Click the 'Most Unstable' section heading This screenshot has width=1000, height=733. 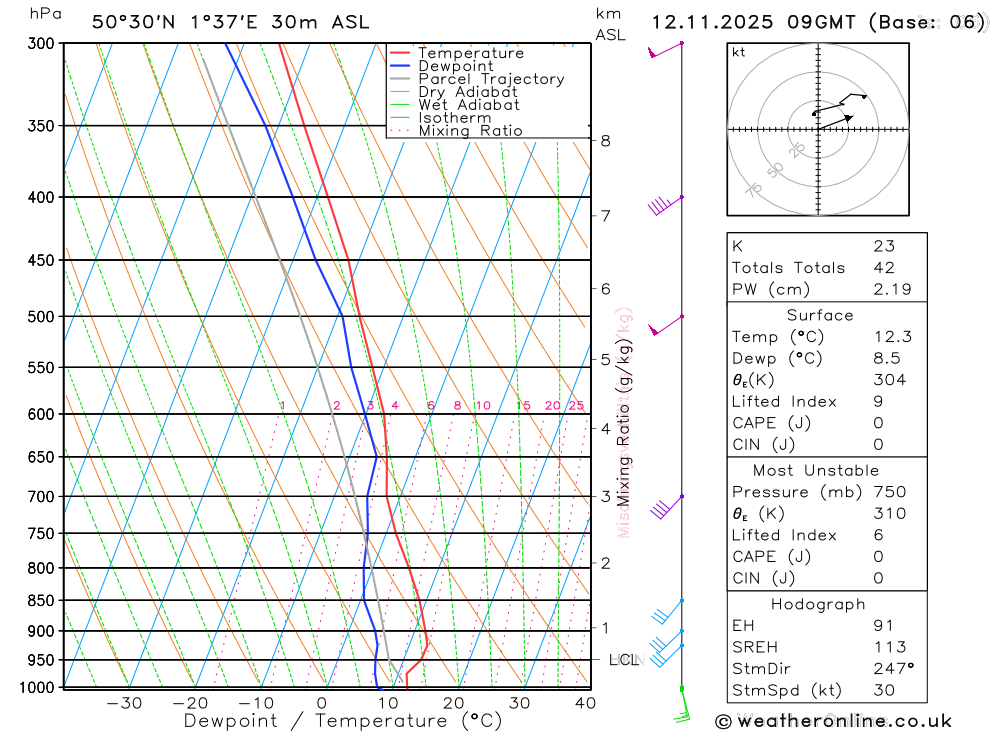pos(816,471)
